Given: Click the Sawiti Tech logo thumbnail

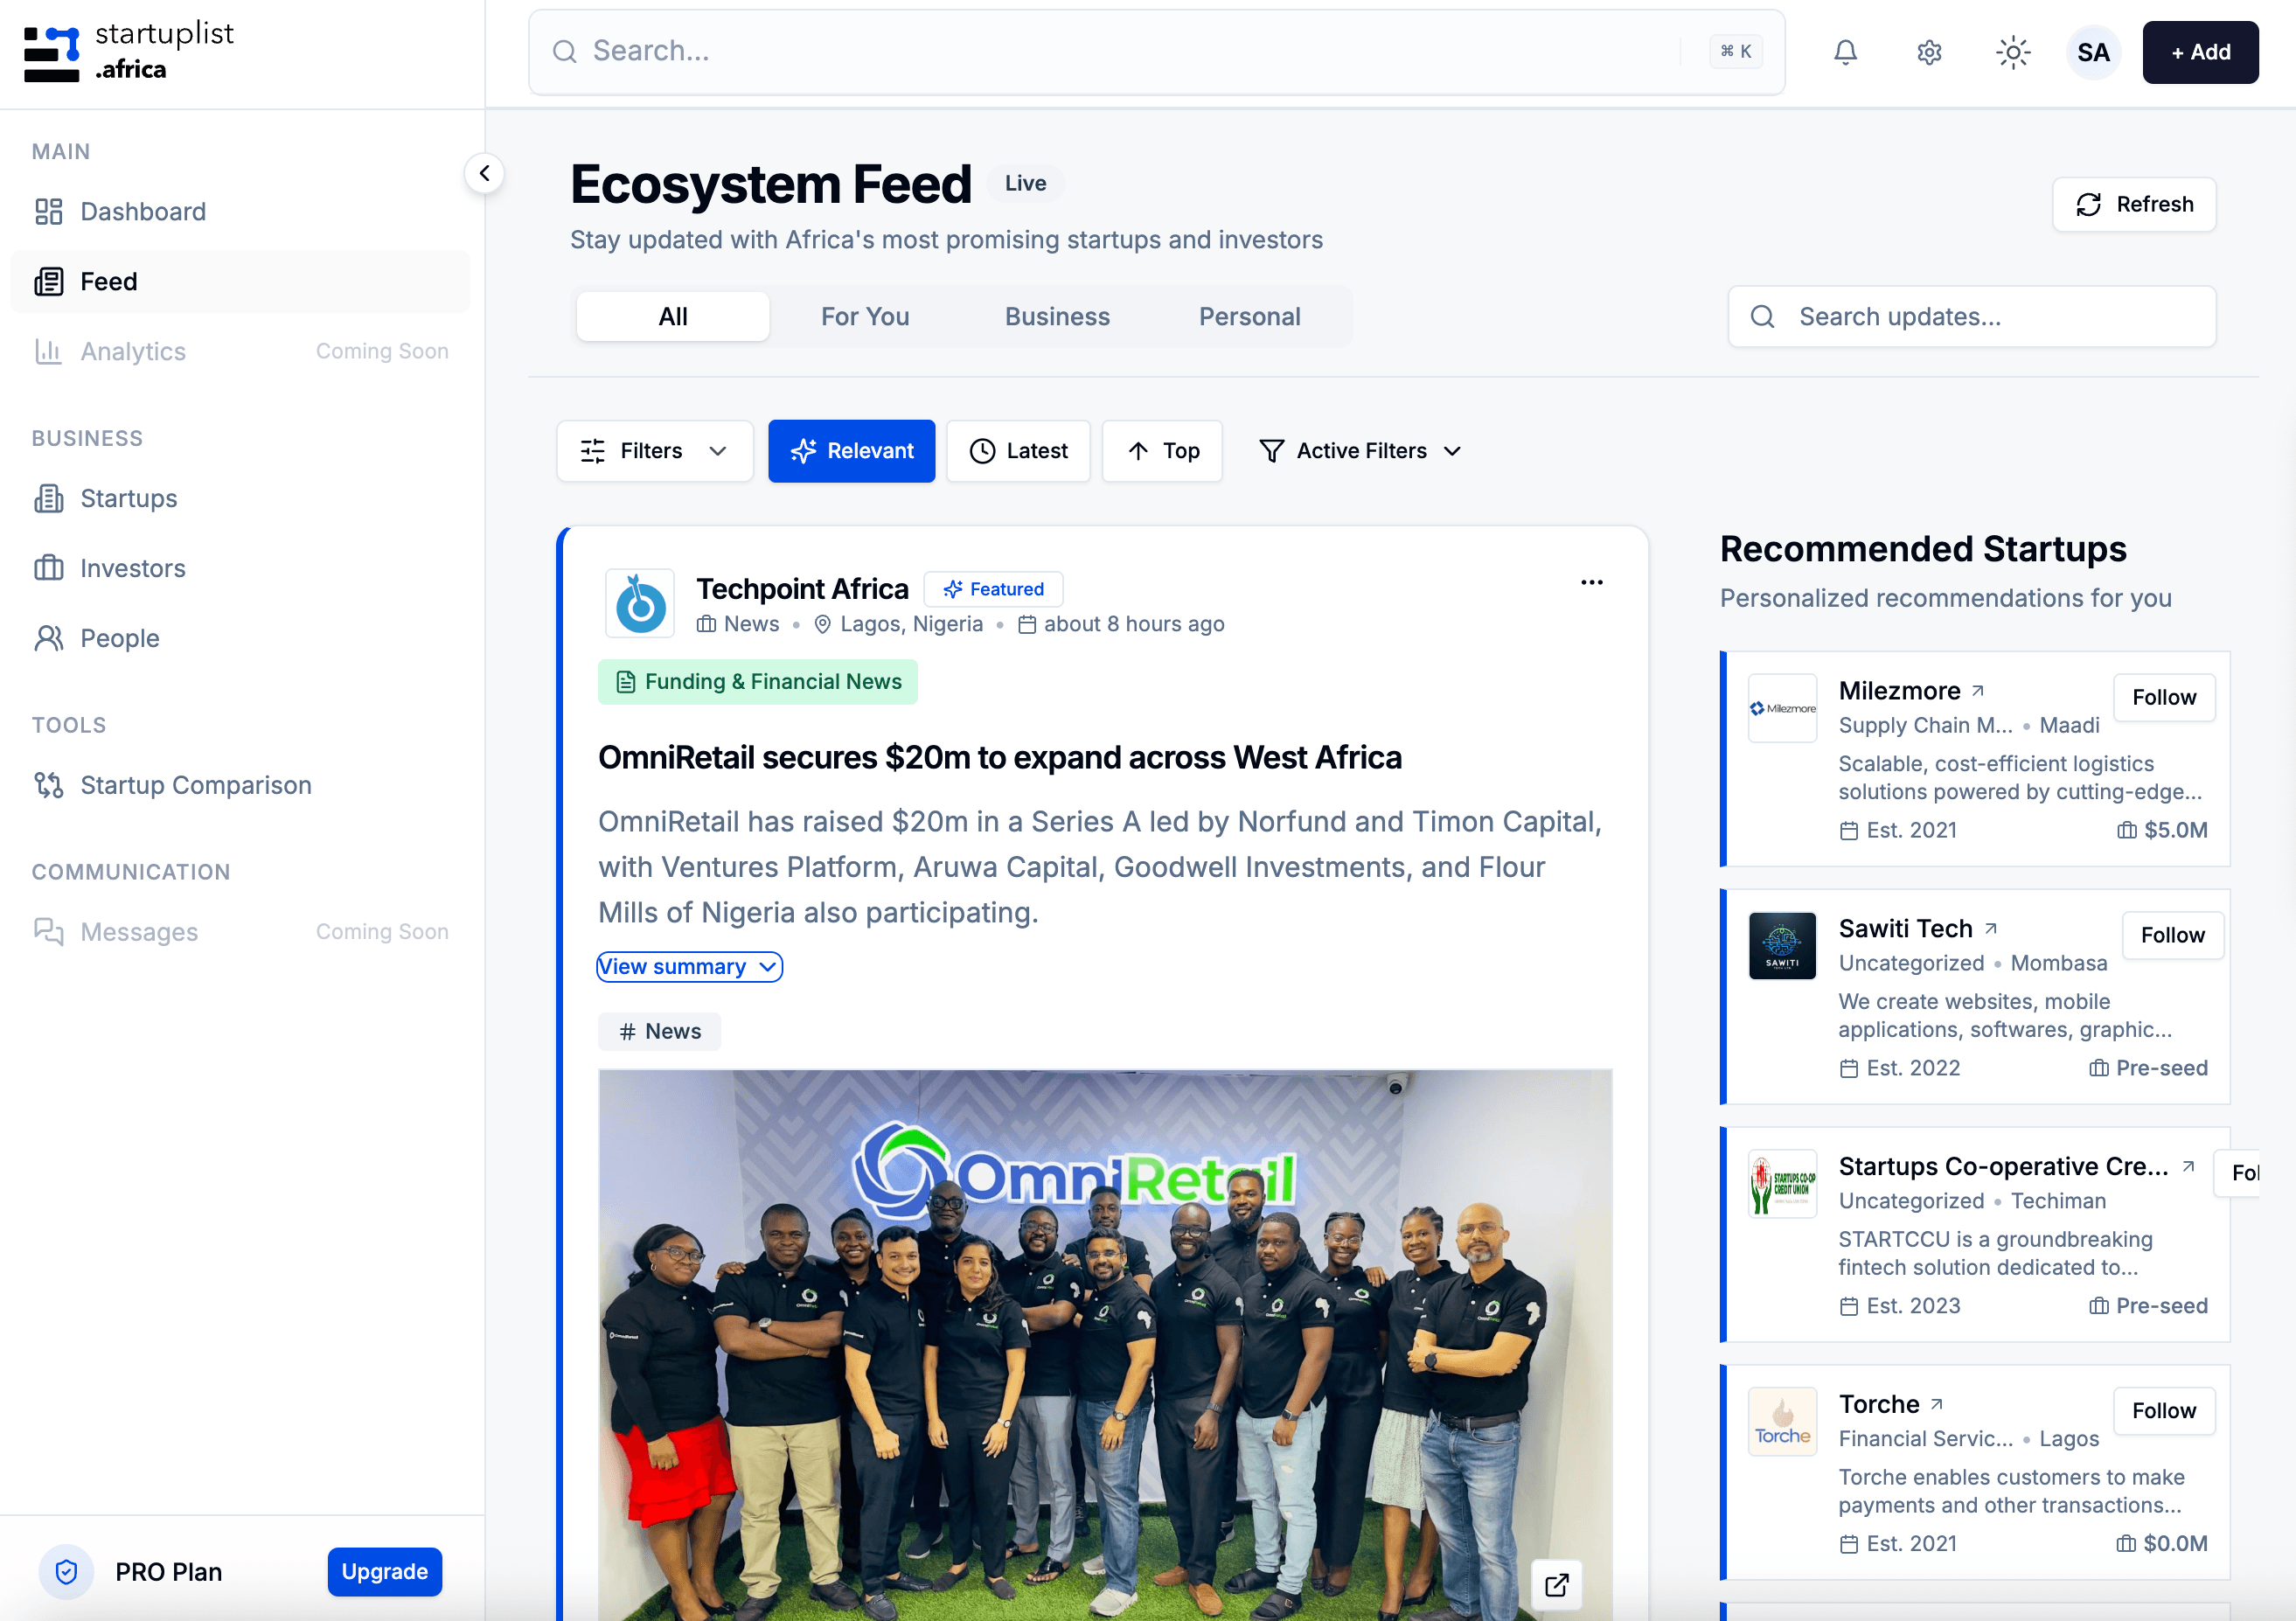Looking at the screenshot, I should [1782, 946].
